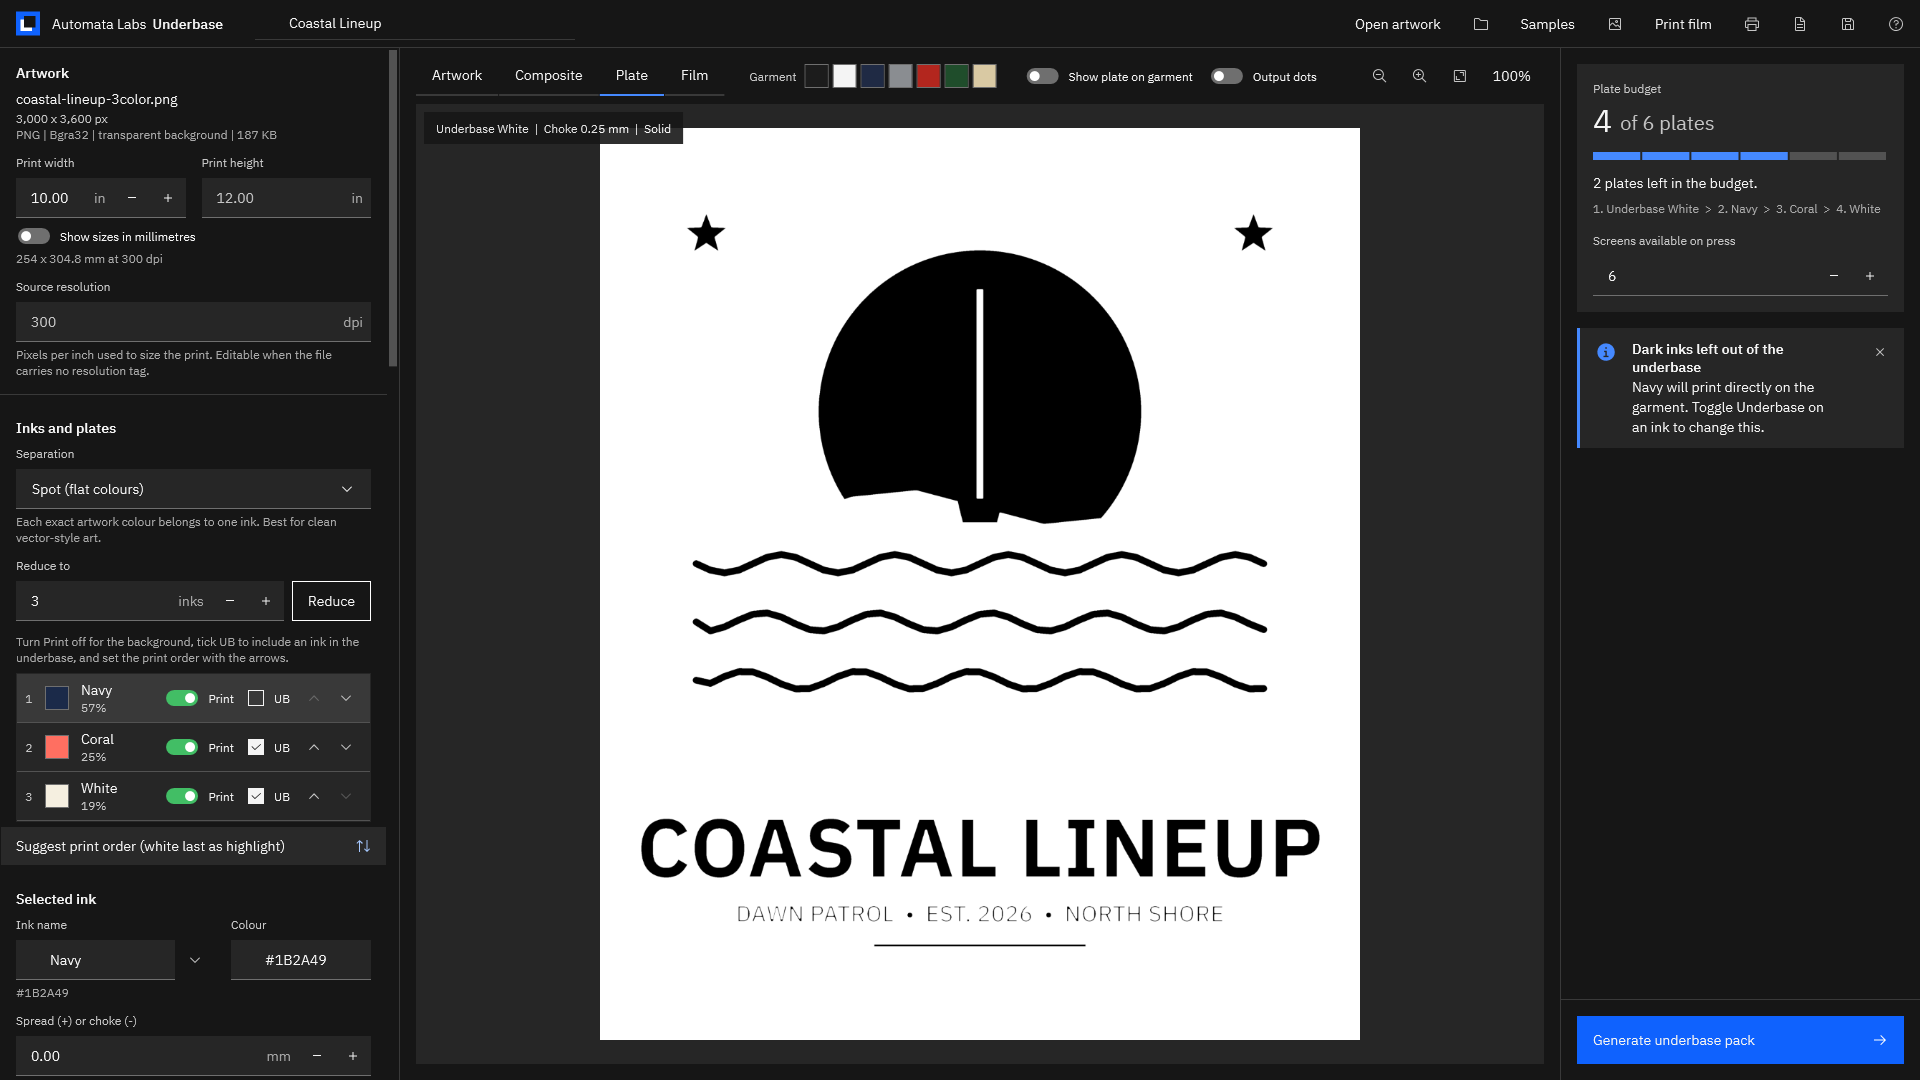Select the grey garment swatch
This screenshot has height=1080, width=1920.
[x=901, y=76]
